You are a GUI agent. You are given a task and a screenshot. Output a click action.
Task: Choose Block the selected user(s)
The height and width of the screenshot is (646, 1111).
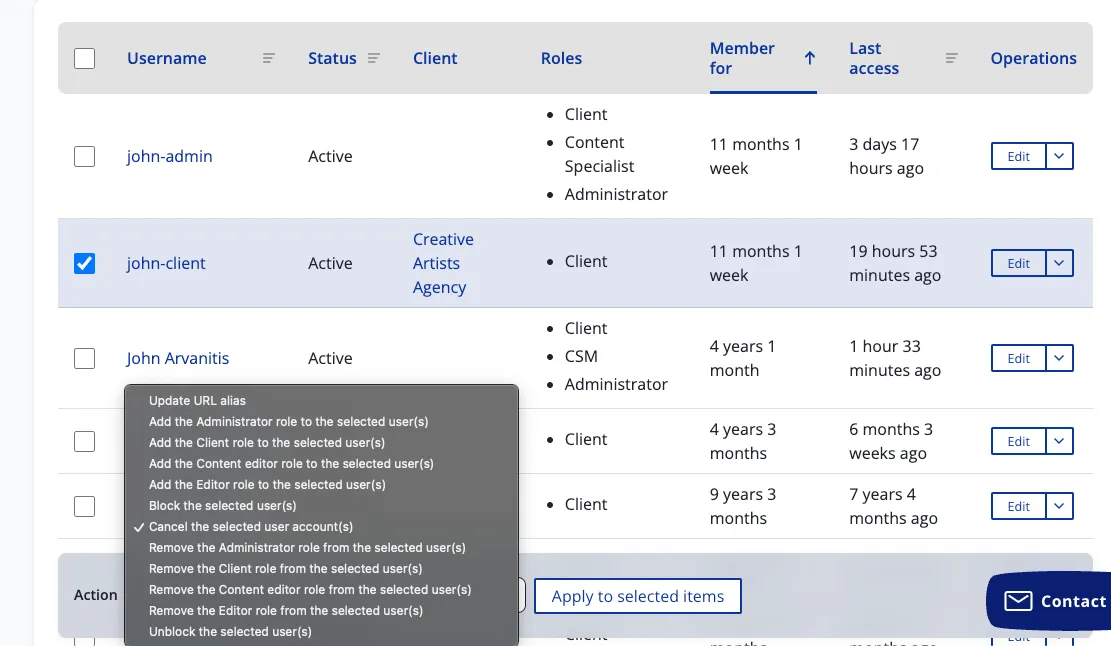(x=321, y=506)
